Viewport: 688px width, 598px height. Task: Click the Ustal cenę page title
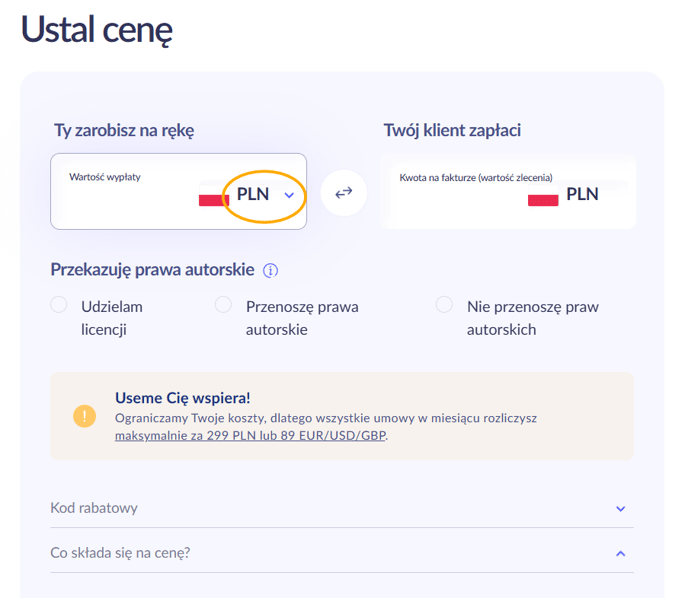[97, 30]
